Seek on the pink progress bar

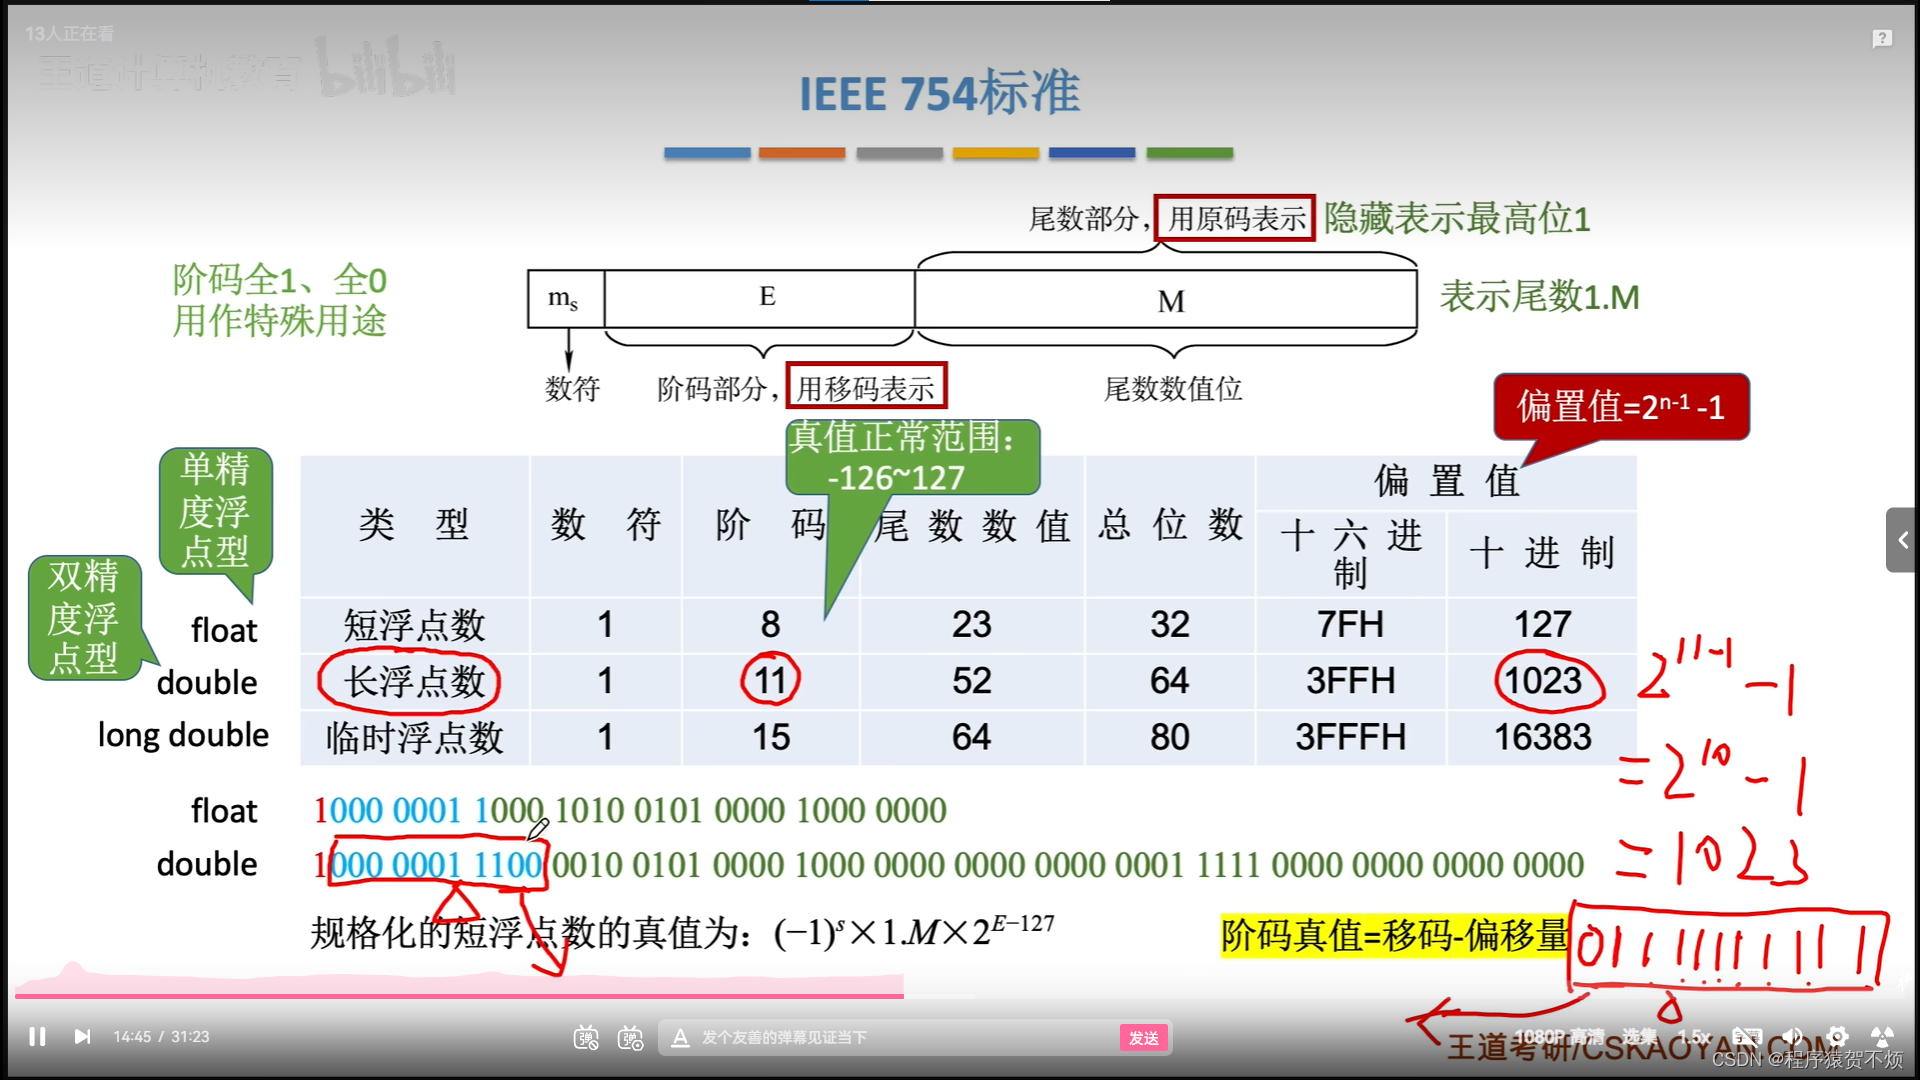460,995
